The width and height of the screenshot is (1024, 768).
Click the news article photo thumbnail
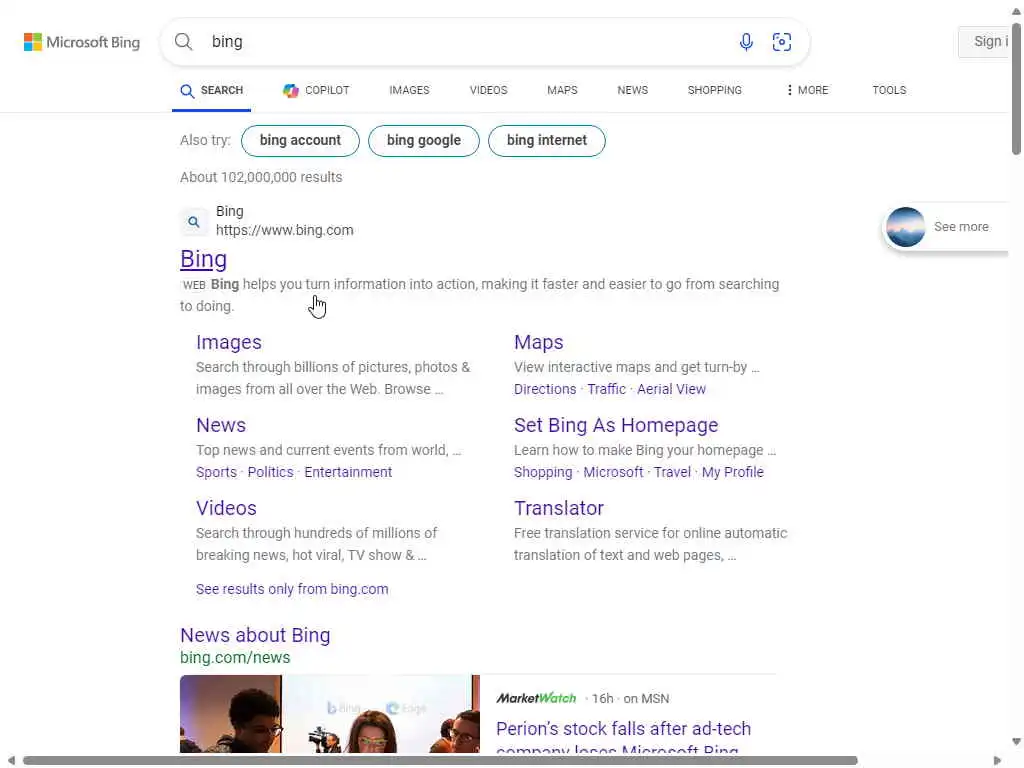330,714
